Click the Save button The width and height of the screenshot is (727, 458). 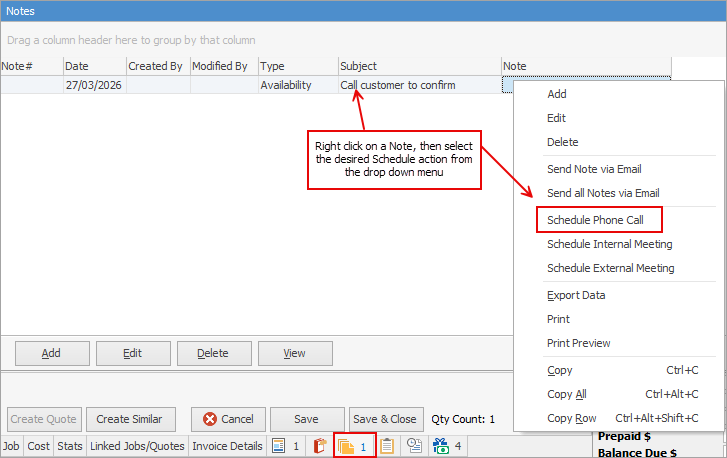[x=307, y=419]
